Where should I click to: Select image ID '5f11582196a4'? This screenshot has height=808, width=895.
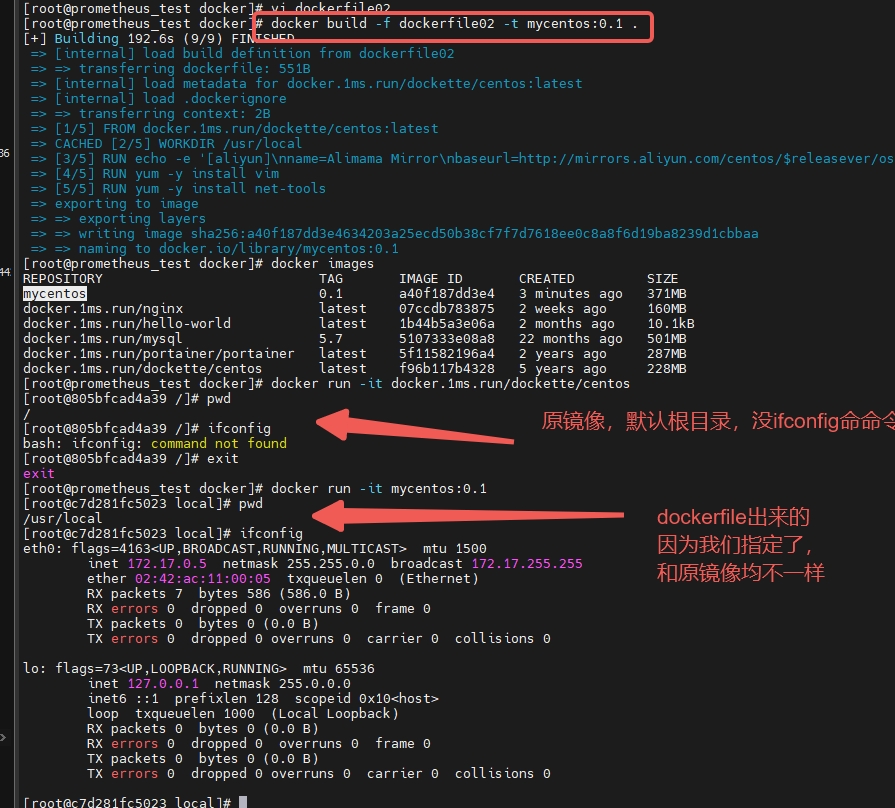click(446, 354)
